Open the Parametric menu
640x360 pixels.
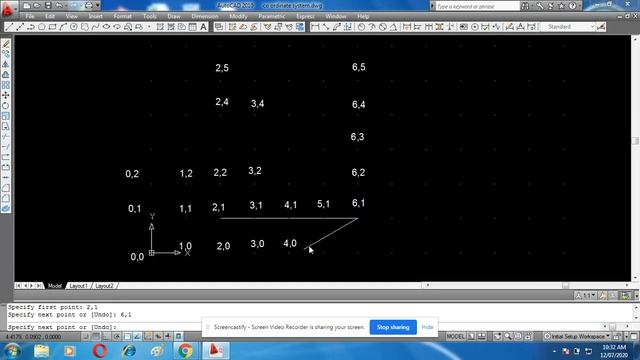[272, 16]
